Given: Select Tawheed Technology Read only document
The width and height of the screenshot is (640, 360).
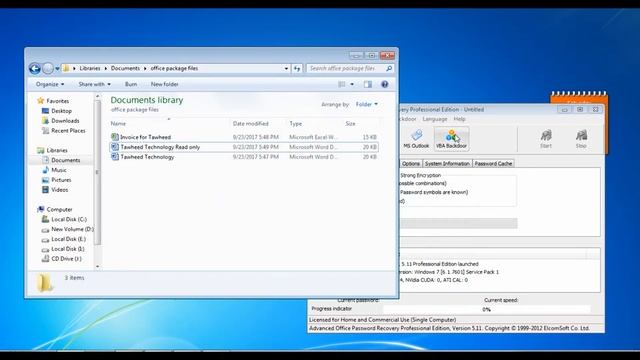Looking at the screenshot, I should click(x=244, y=147).
